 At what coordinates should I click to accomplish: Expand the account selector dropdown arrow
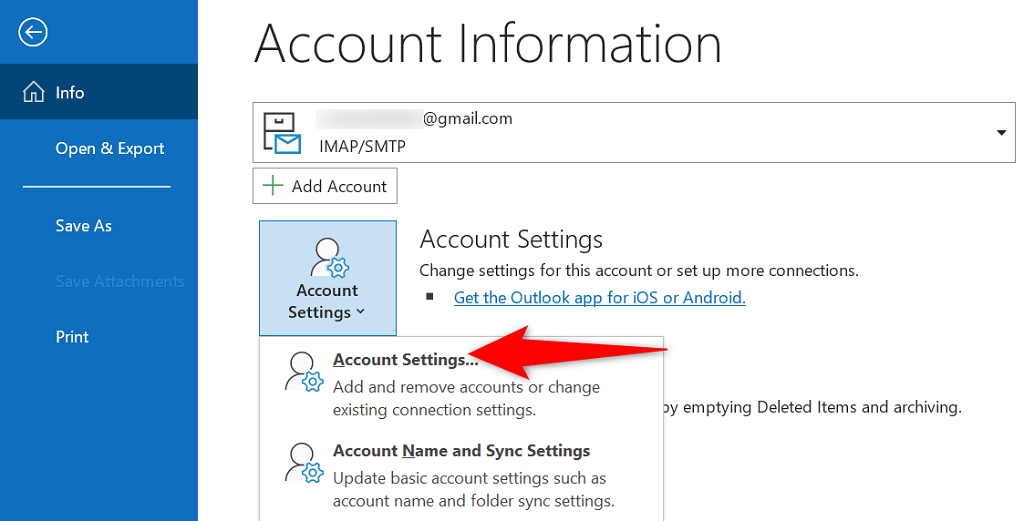coord(1001,133)
